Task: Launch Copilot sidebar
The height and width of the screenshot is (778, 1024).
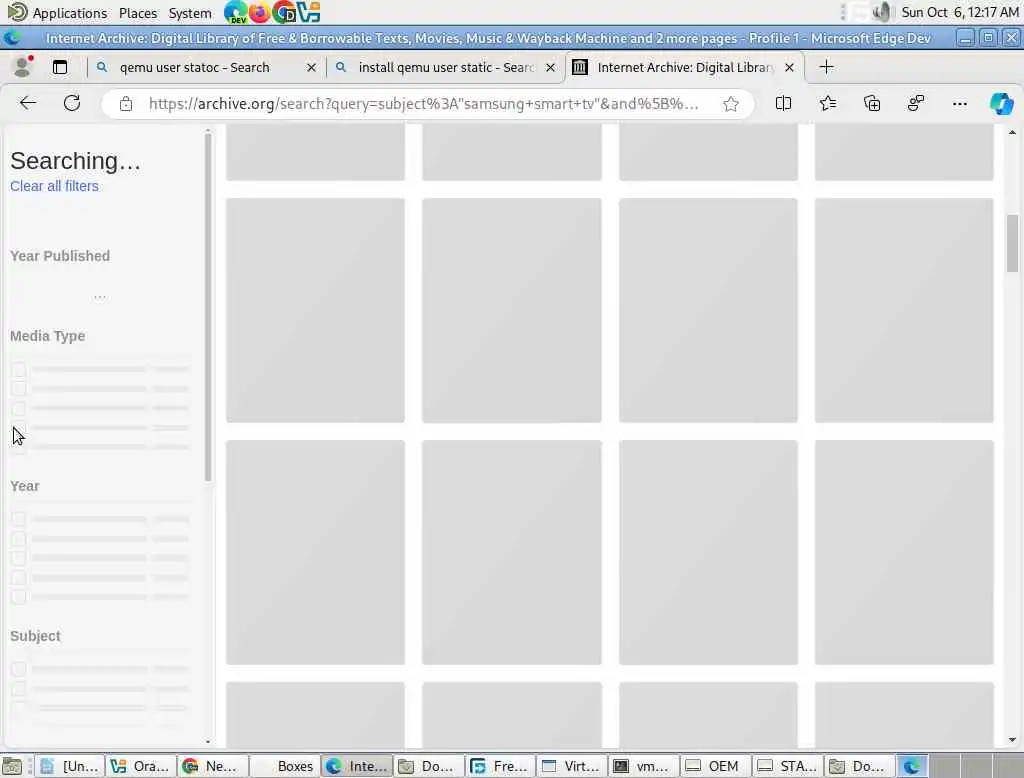Action: tap(1001, 103)
